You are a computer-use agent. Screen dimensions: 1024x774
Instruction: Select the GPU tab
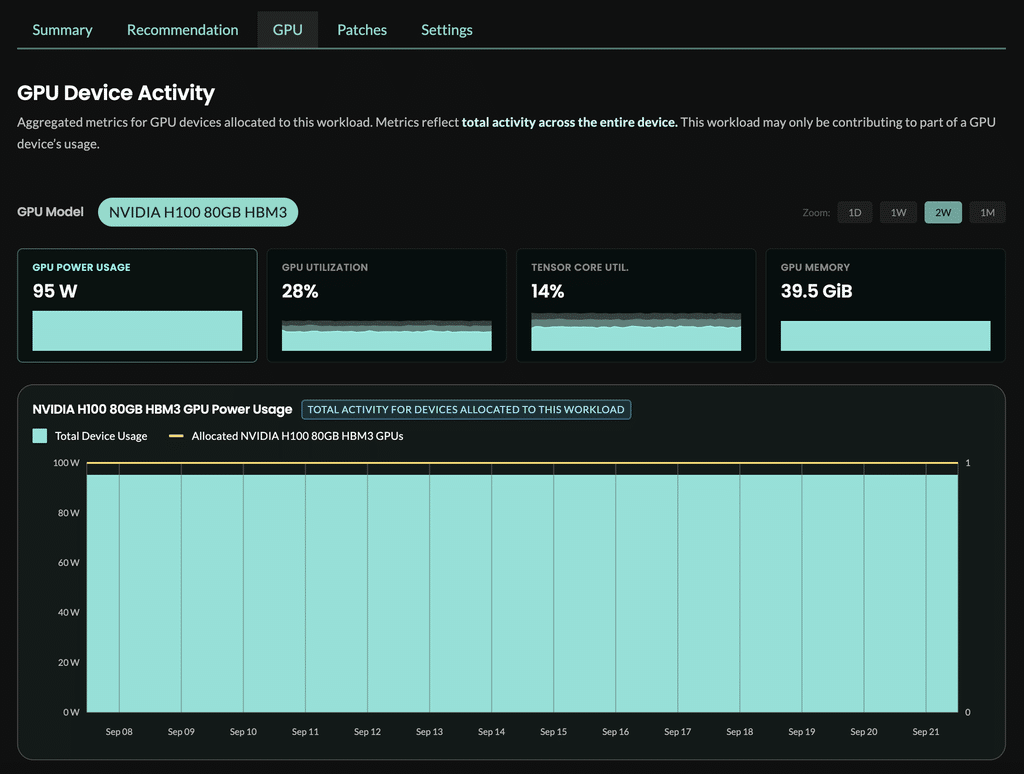click(287, 30)
